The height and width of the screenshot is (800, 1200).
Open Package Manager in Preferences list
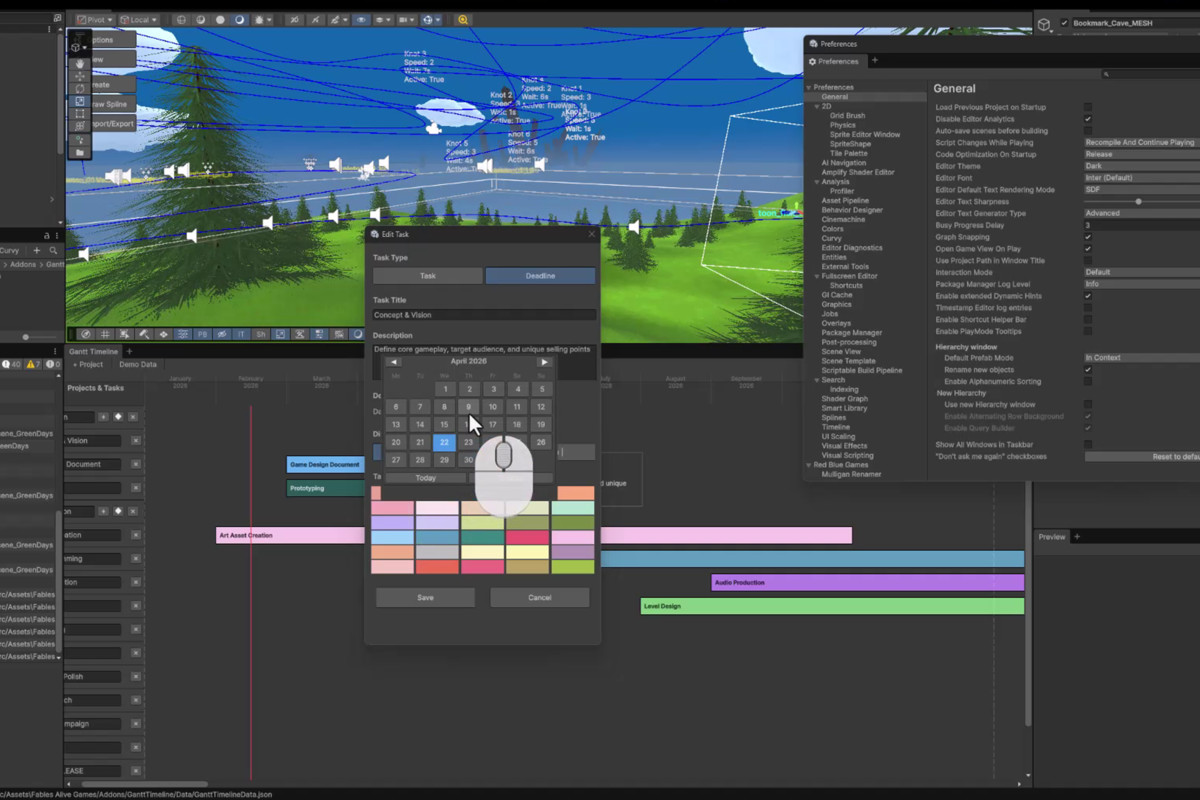coord(852,333)
